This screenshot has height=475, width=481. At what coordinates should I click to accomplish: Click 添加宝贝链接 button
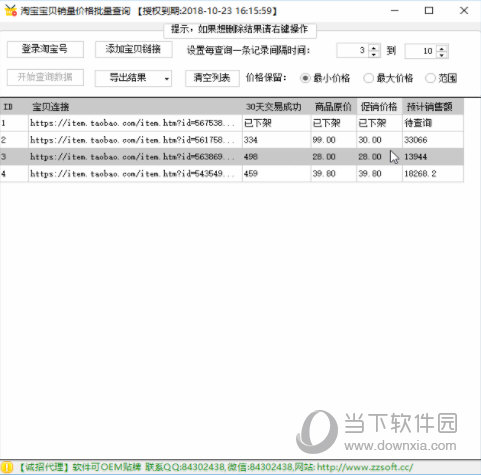coord(133,49)
